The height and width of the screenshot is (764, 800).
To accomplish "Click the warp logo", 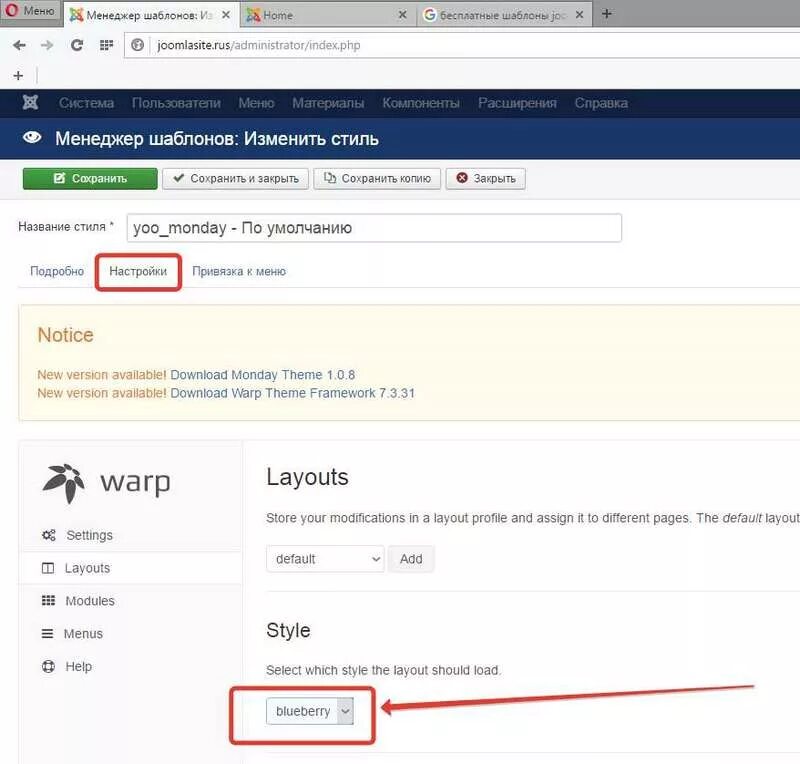I will point(106,482).
